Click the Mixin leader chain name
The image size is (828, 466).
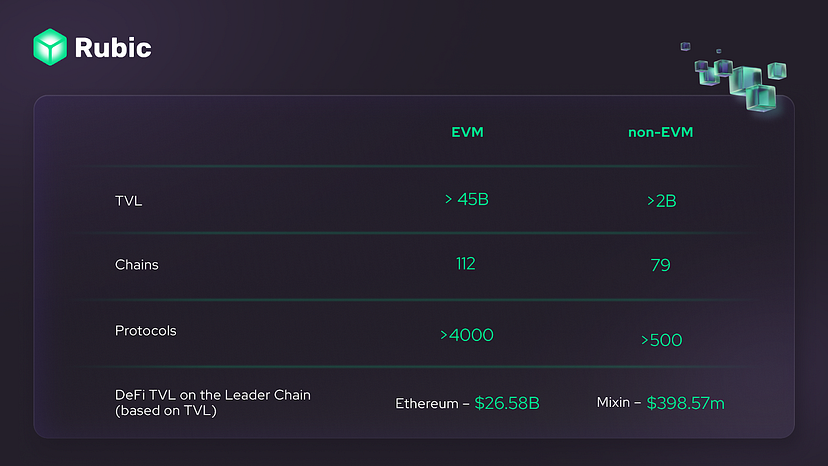(x=613, y=403)
